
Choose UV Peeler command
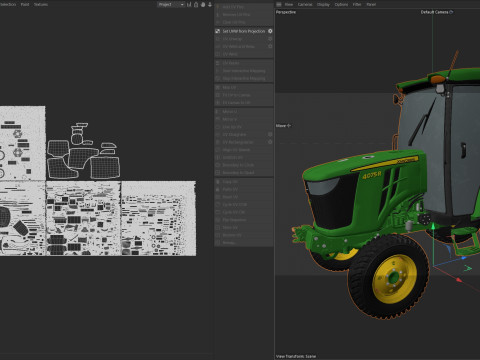(244, 63)
